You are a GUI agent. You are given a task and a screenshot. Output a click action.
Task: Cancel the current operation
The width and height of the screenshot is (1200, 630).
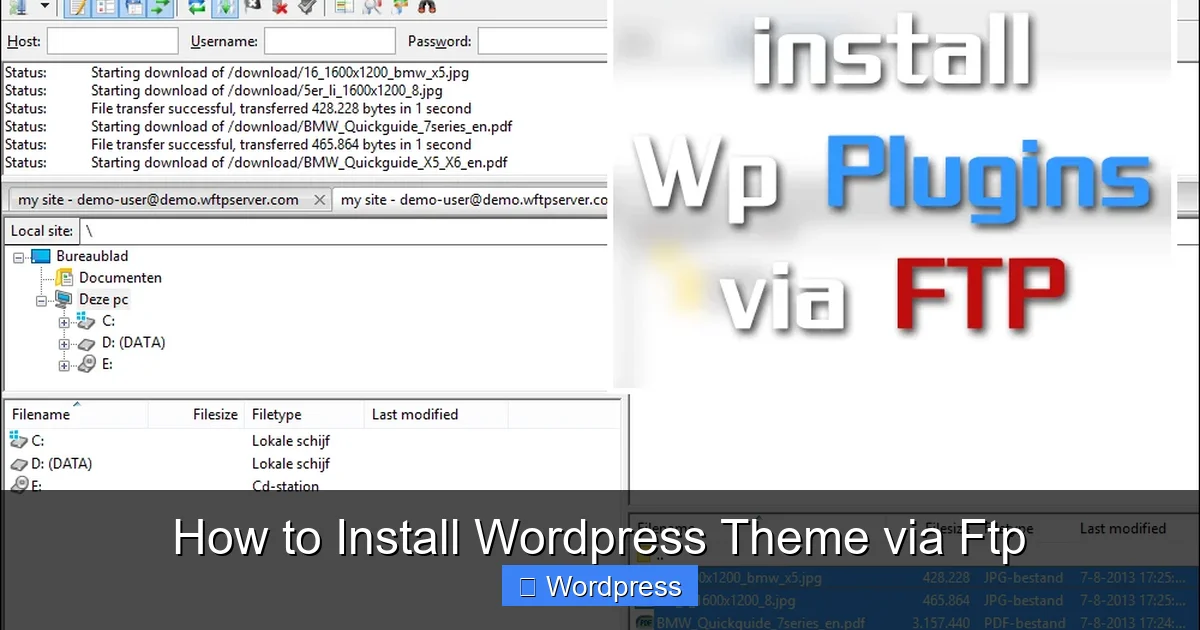tap(253, 6)
